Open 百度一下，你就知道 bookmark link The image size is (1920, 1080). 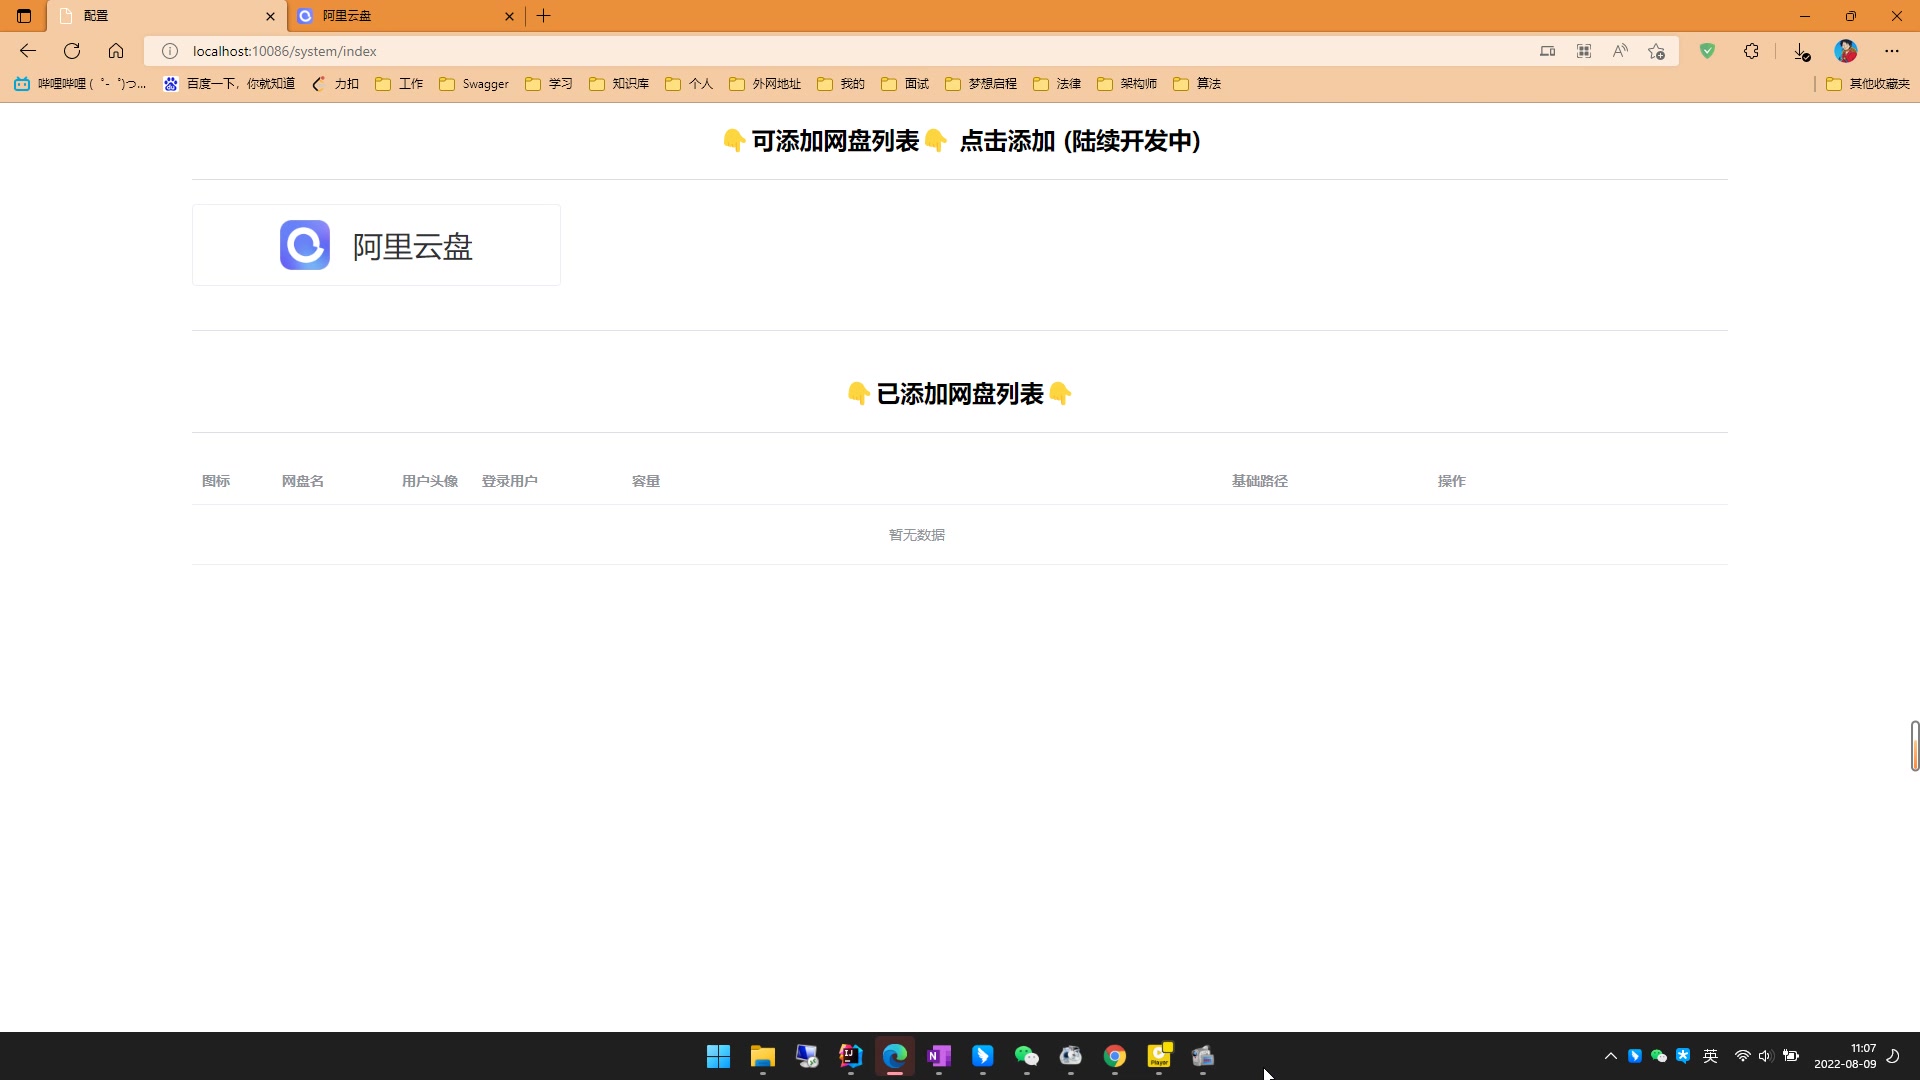tap(230, 84)
